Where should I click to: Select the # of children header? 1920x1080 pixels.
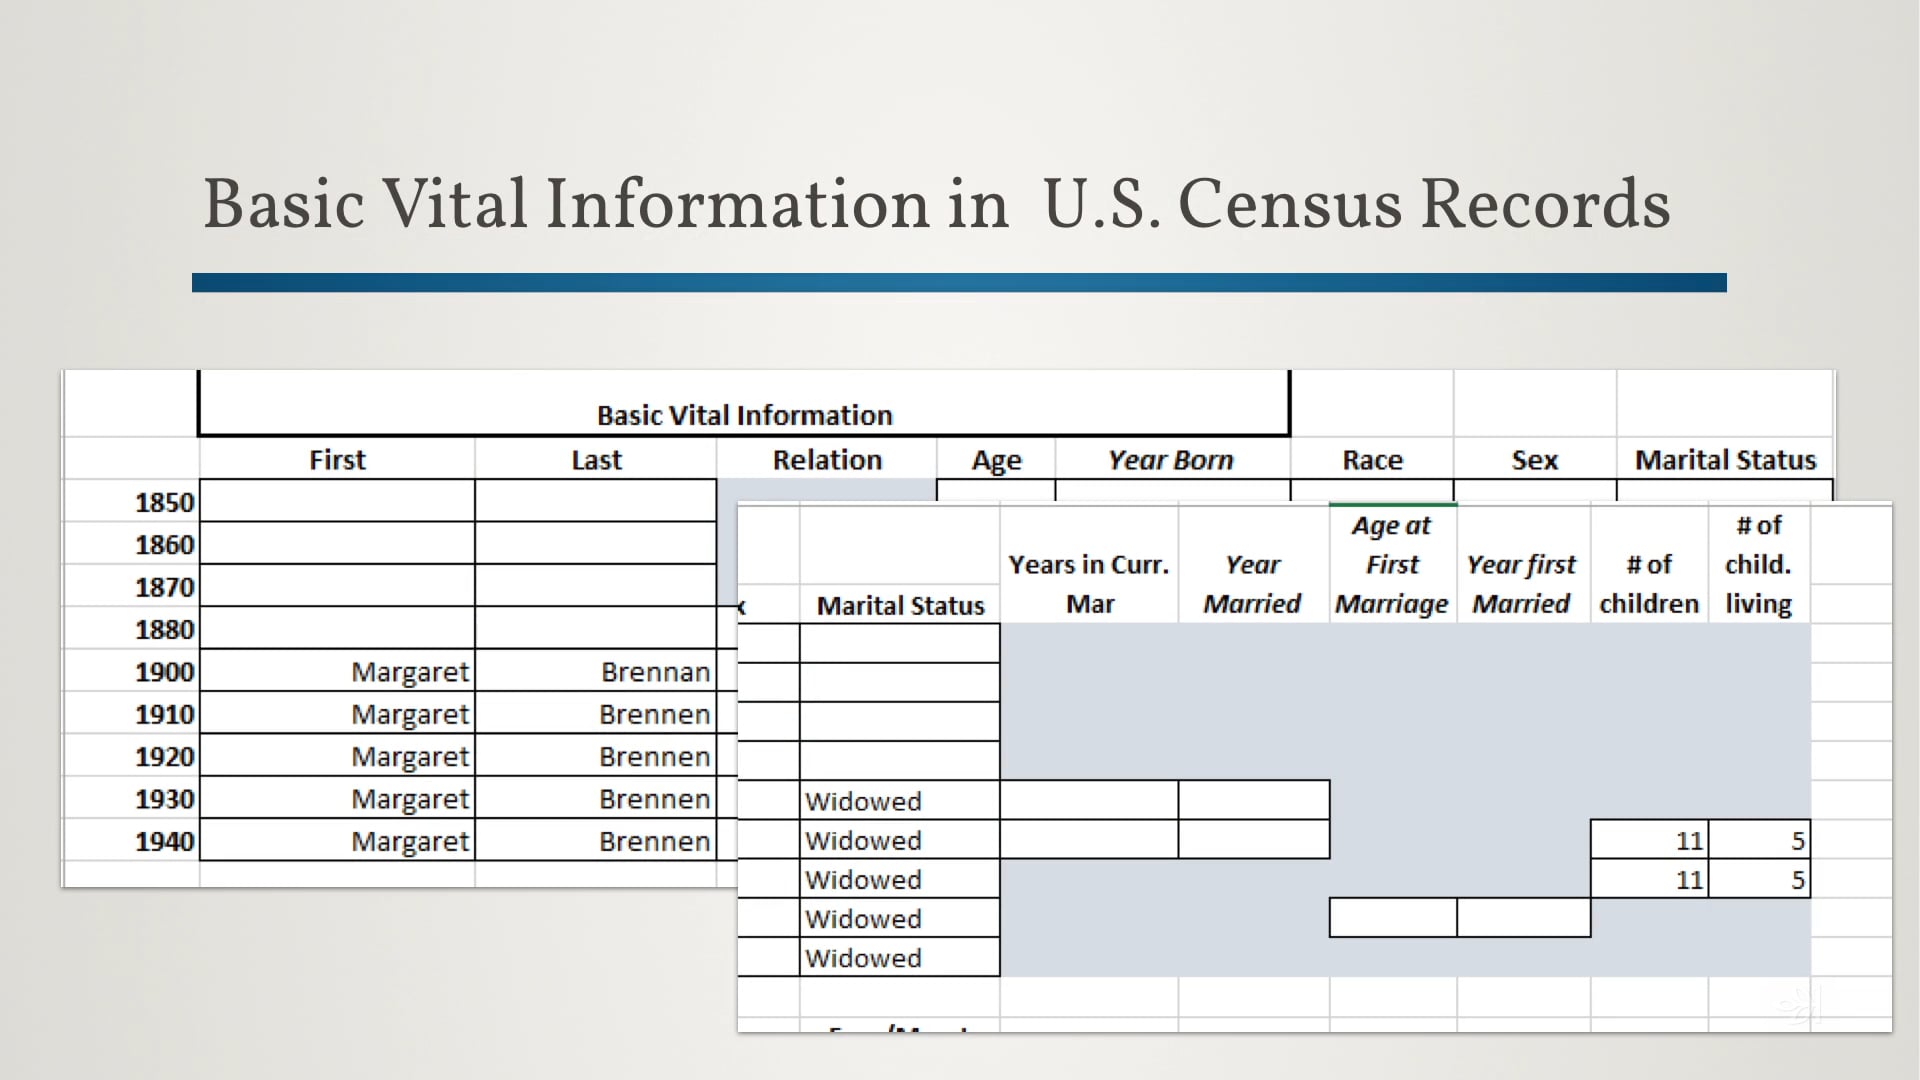click(x=1648, y=583)
